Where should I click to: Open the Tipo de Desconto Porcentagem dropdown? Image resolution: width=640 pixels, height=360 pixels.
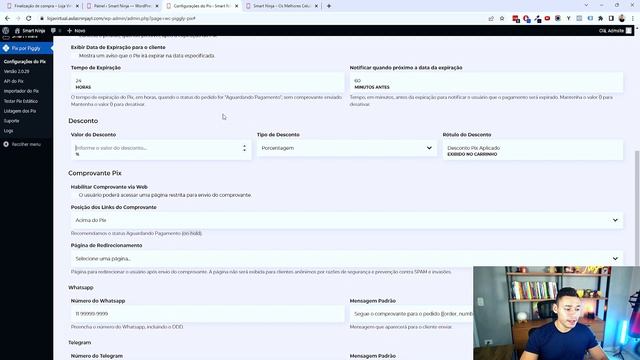click(x=347, y=148)
